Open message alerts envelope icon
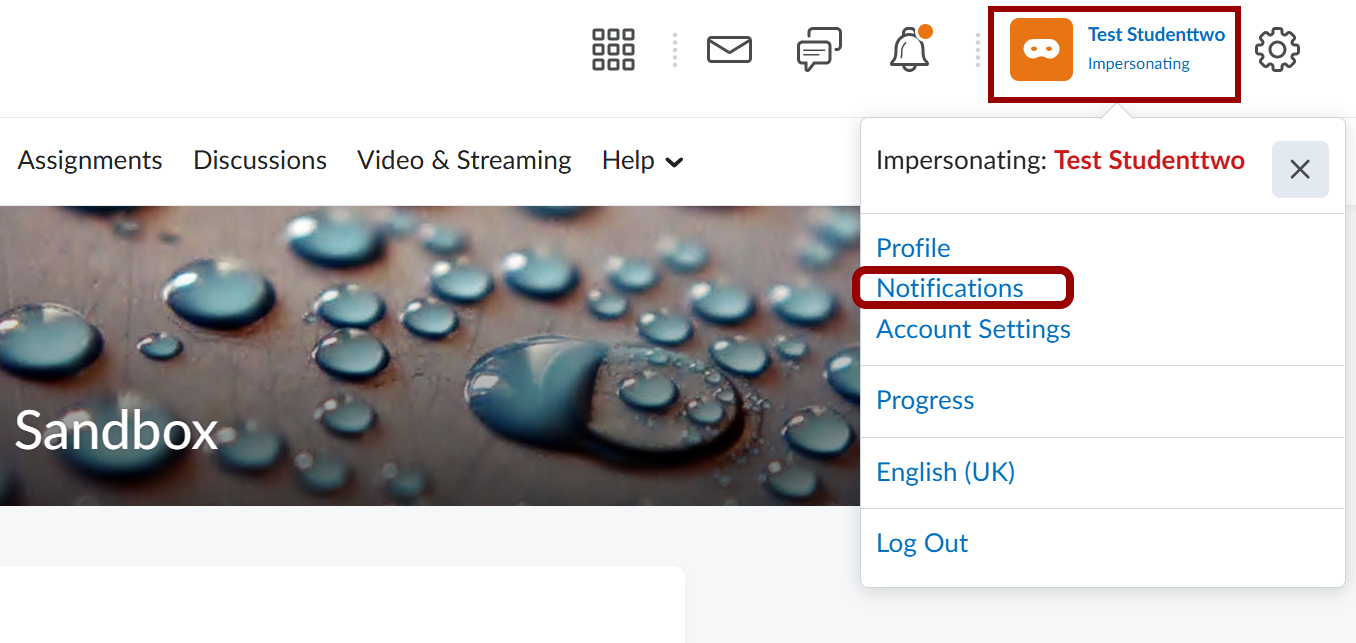This screenshot has width=1356, height=643. pos(729,49)
